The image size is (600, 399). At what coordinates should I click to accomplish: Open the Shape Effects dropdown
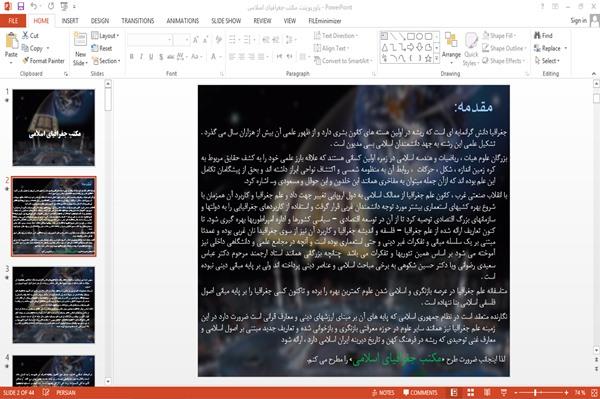click(x=504, y=61)
